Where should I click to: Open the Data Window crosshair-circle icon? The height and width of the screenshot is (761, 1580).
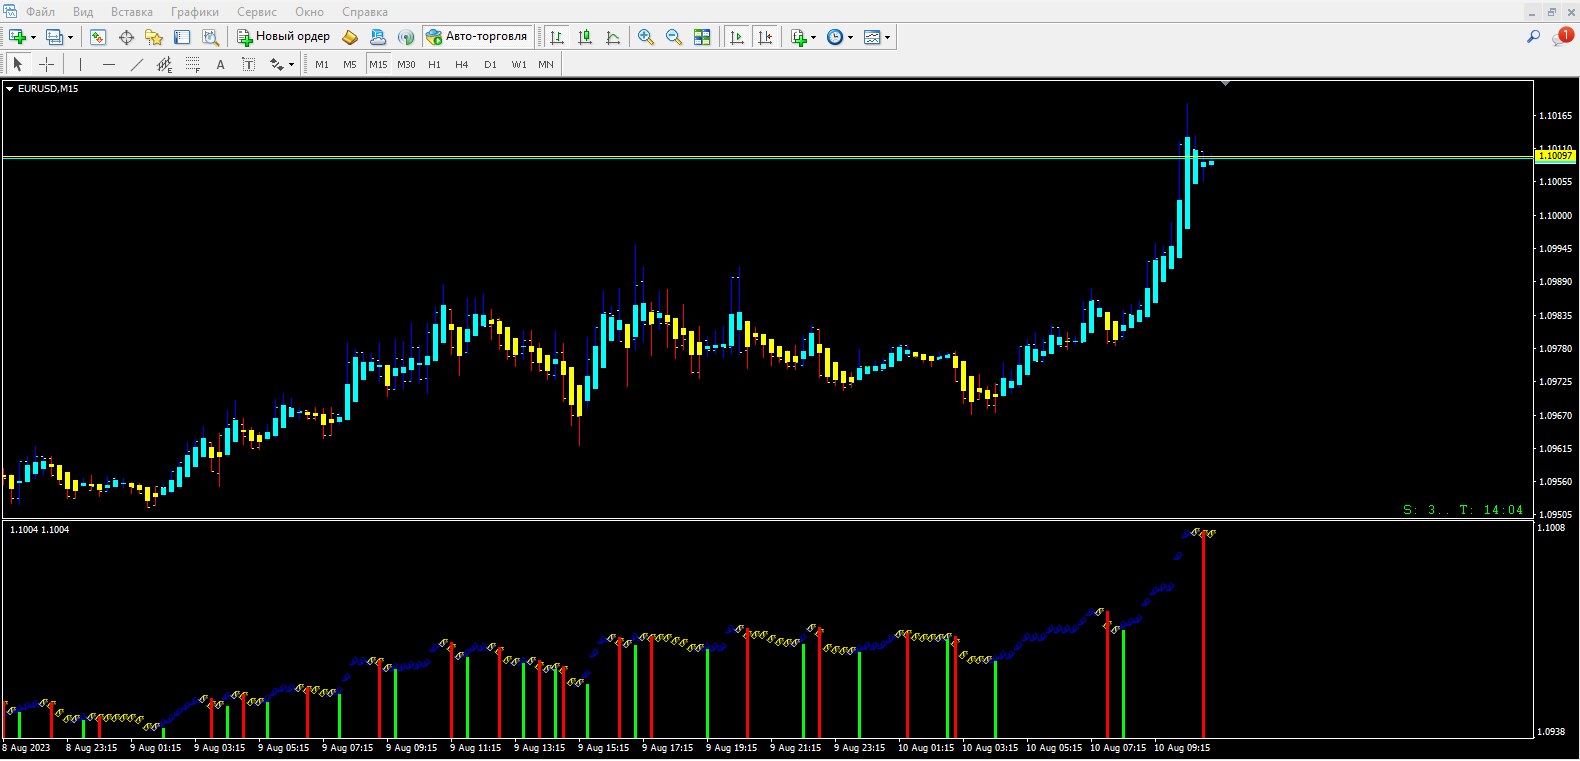[x=126, y=37]
